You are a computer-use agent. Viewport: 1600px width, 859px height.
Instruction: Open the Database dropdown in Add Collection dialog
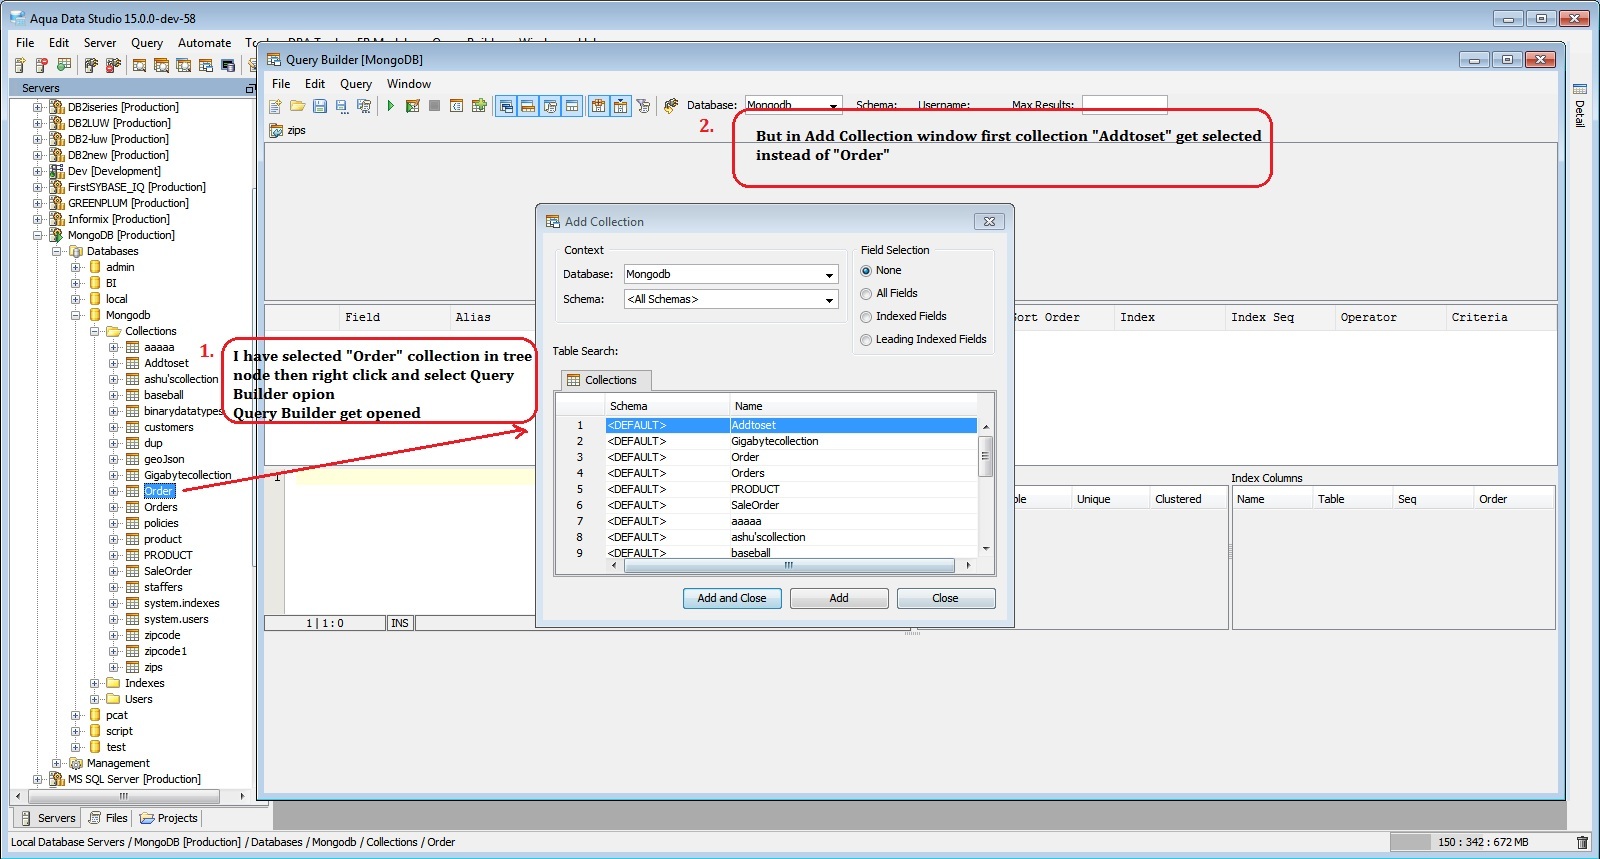click(x=829, y=275)
